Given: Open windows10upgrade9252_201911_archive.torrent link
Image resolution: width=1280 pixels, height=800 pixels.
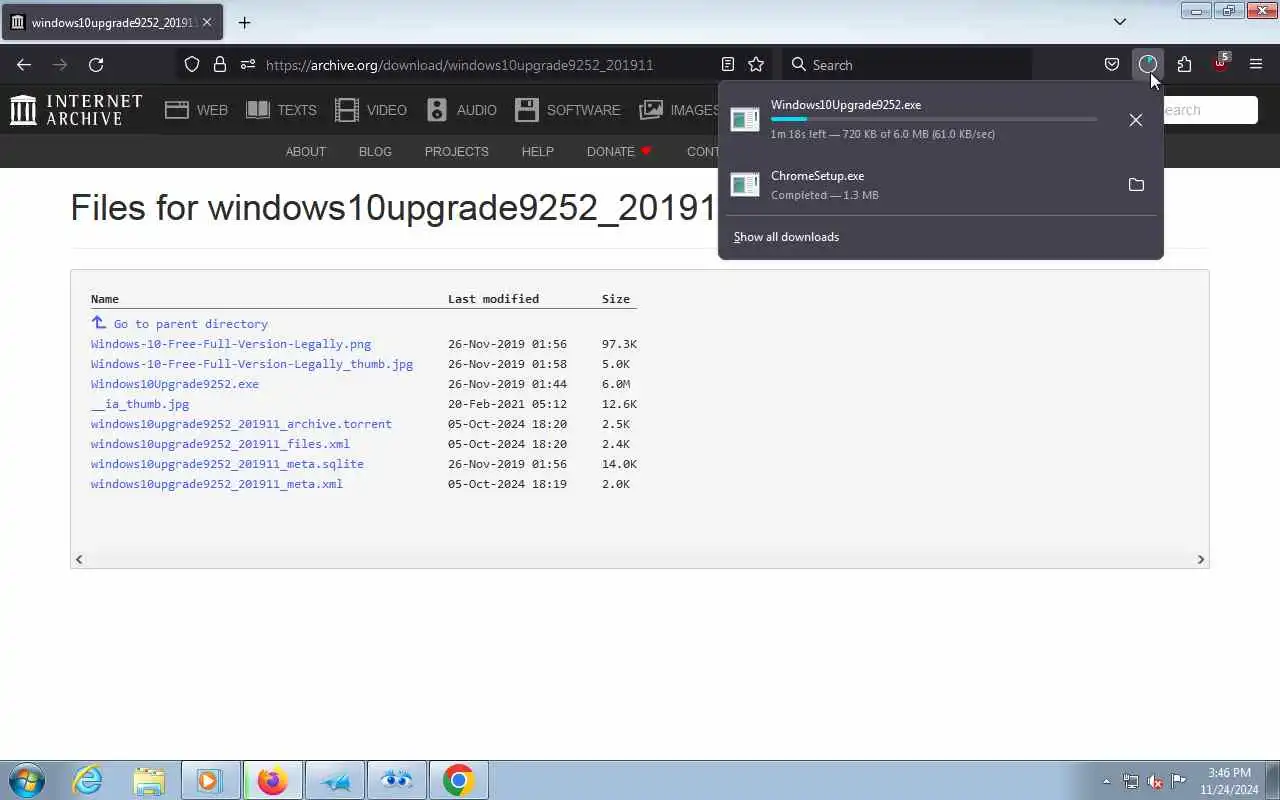Looking at the screenshot, I should tap(241, 424).
